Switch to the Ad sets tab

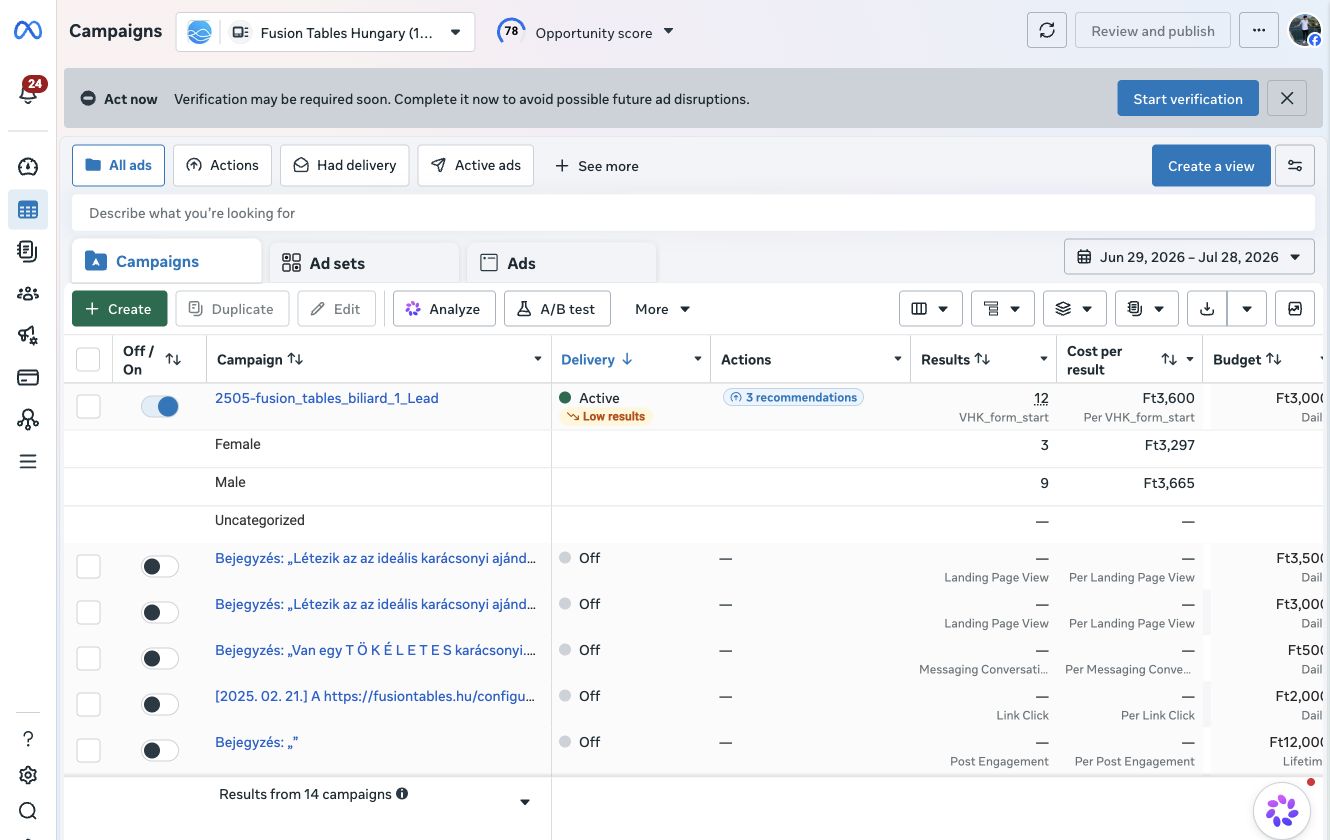click(x=364, y=263)
